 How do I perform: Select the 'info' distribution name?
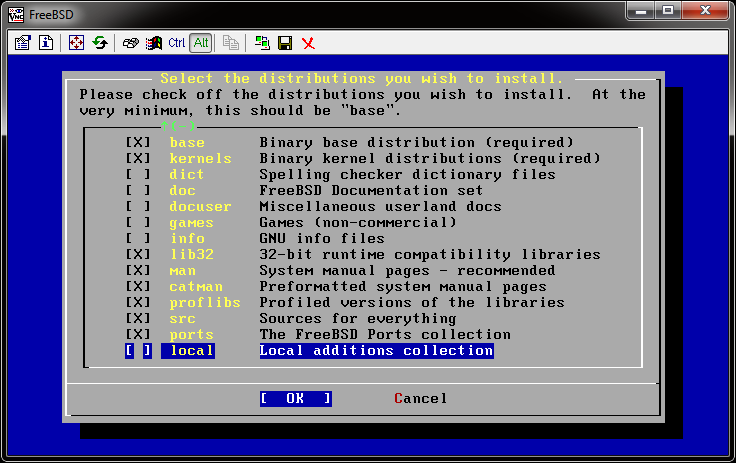(x=187, y=238)
